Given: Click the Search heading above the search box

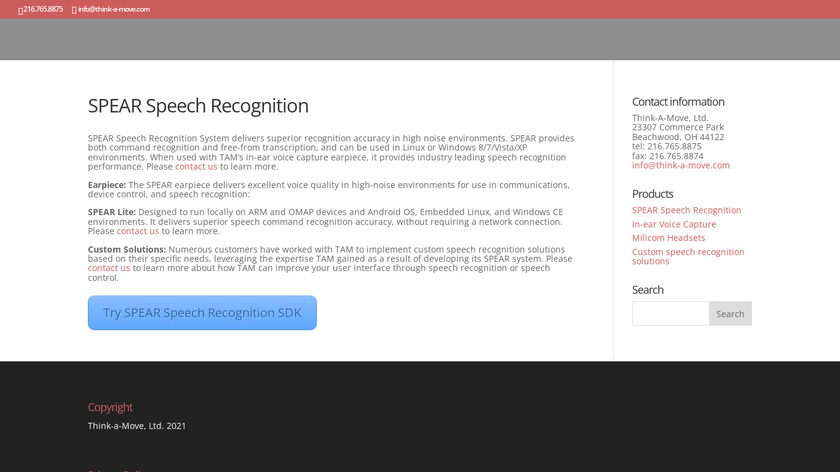Looking at the screenshot, I should tap(647, 290).
